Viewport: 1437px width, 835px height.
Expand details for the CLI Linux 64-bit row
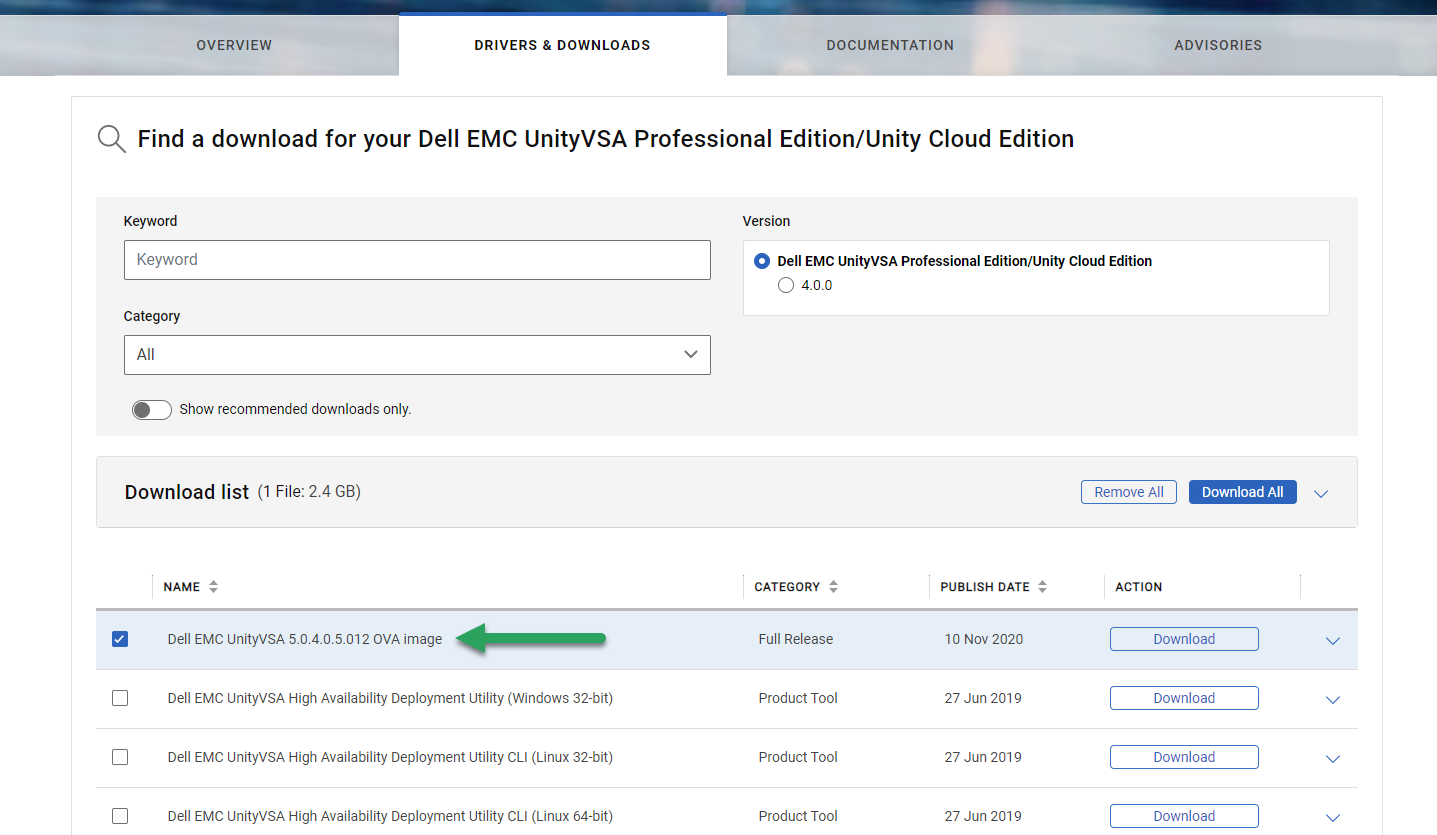click(x=1332, y=818)
